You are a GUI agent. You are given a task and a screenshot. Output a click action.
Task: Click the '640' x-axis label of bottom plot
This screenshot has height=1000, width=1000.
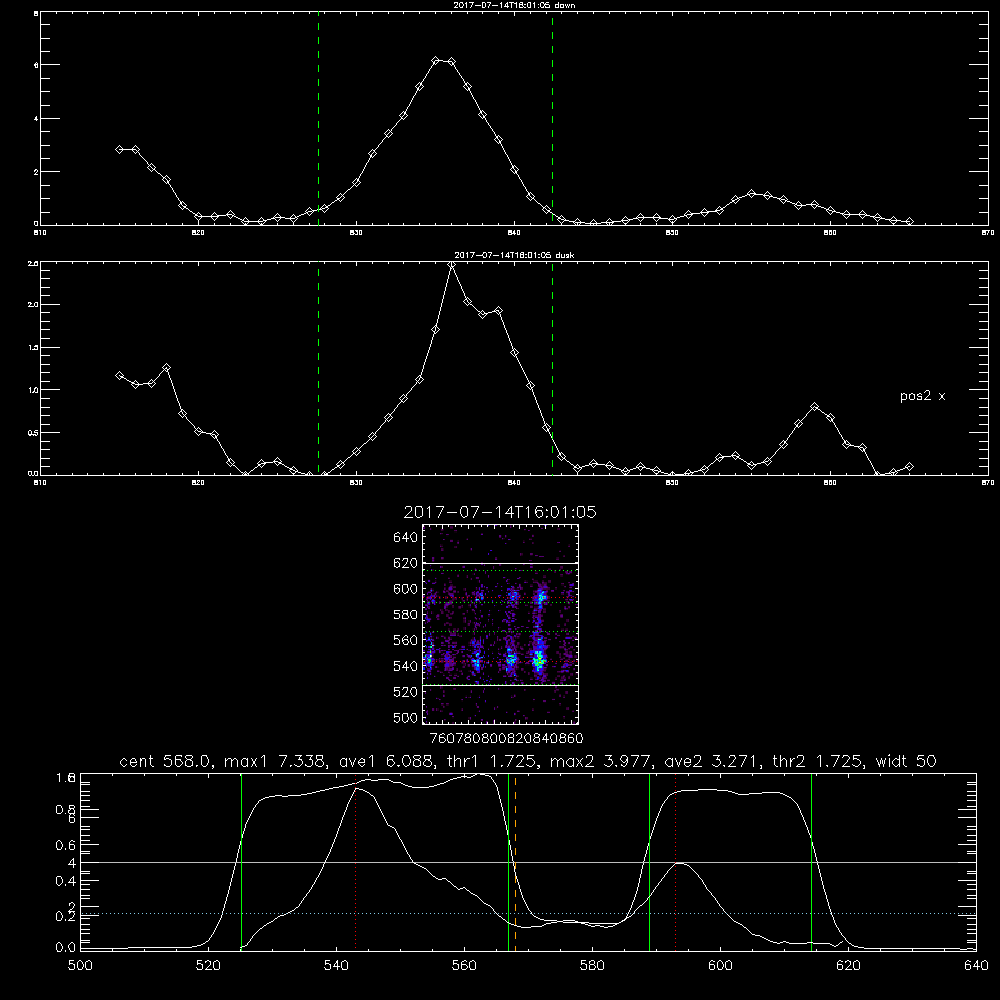(976, 966)
